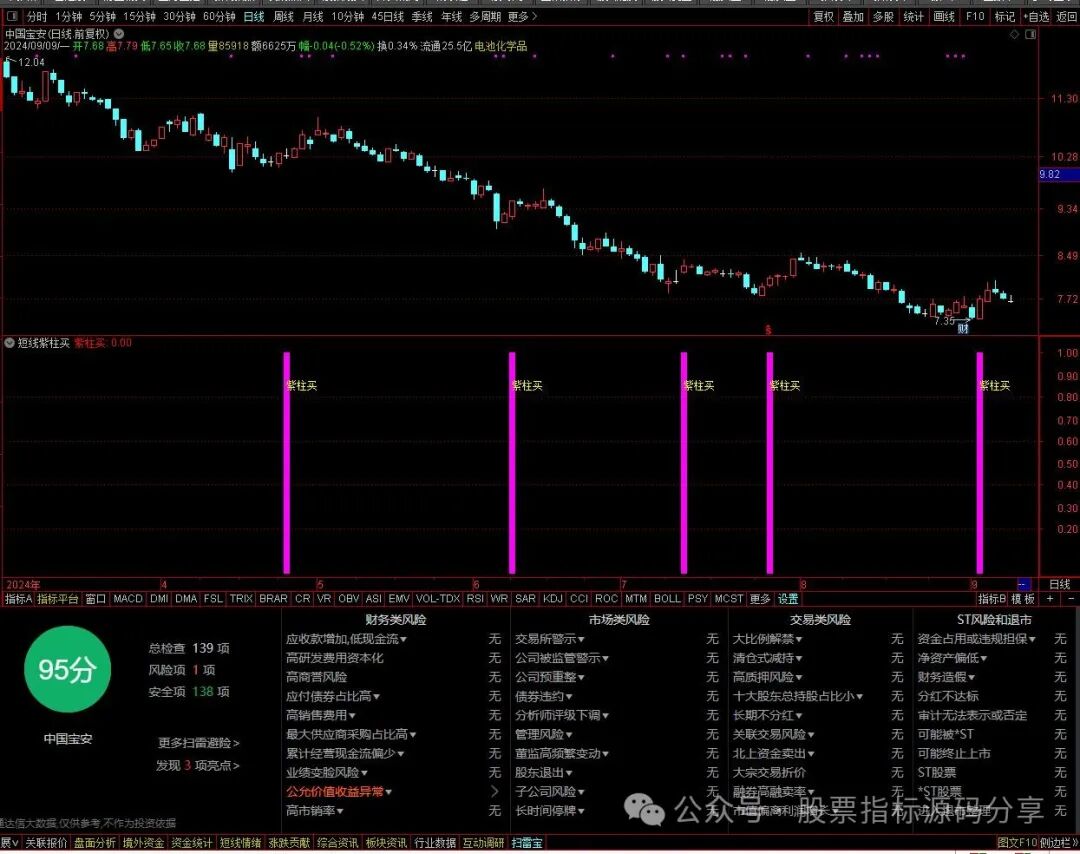Open the 画线 drawing tools
1080x854 pixels.
[x=944, y=17]
